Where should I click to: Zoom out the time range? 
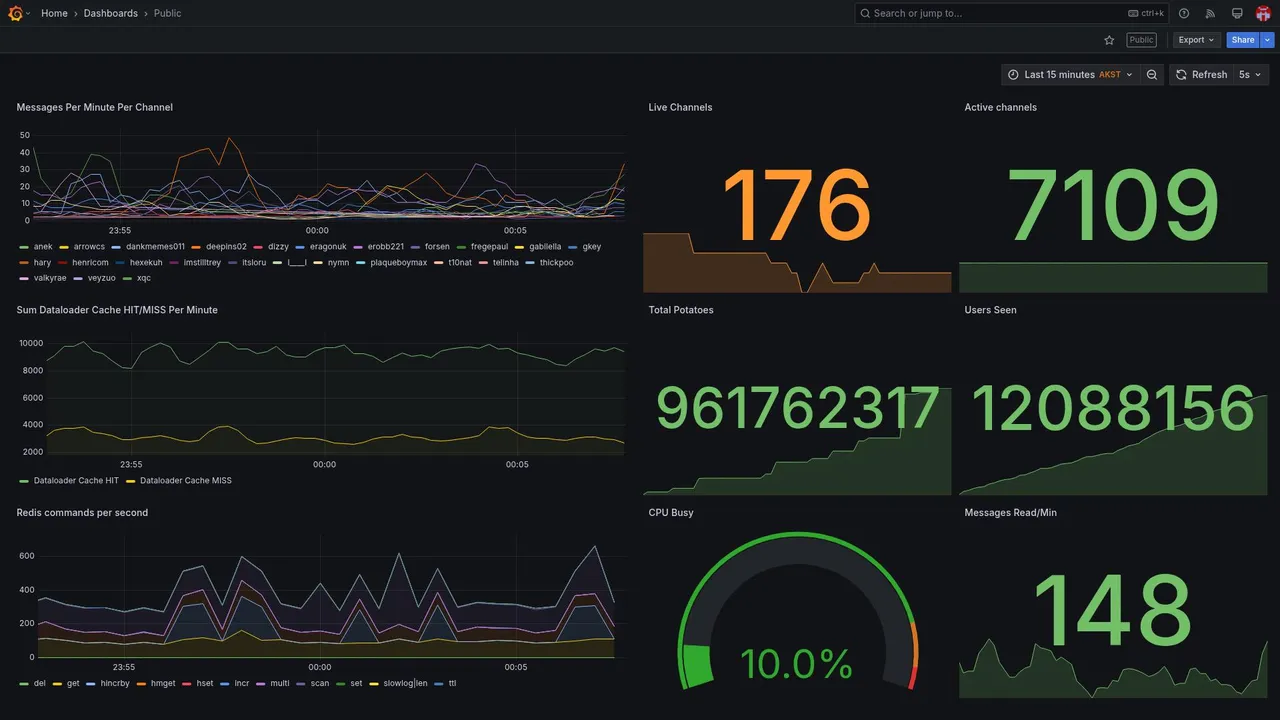pos(1152,75)
